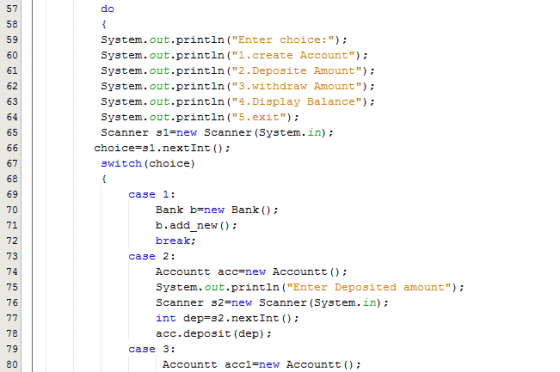Image resolution: width=560 pixels, height=372 pixels.
Task: Click 'case 3:' label
Action: click(152, 349)
